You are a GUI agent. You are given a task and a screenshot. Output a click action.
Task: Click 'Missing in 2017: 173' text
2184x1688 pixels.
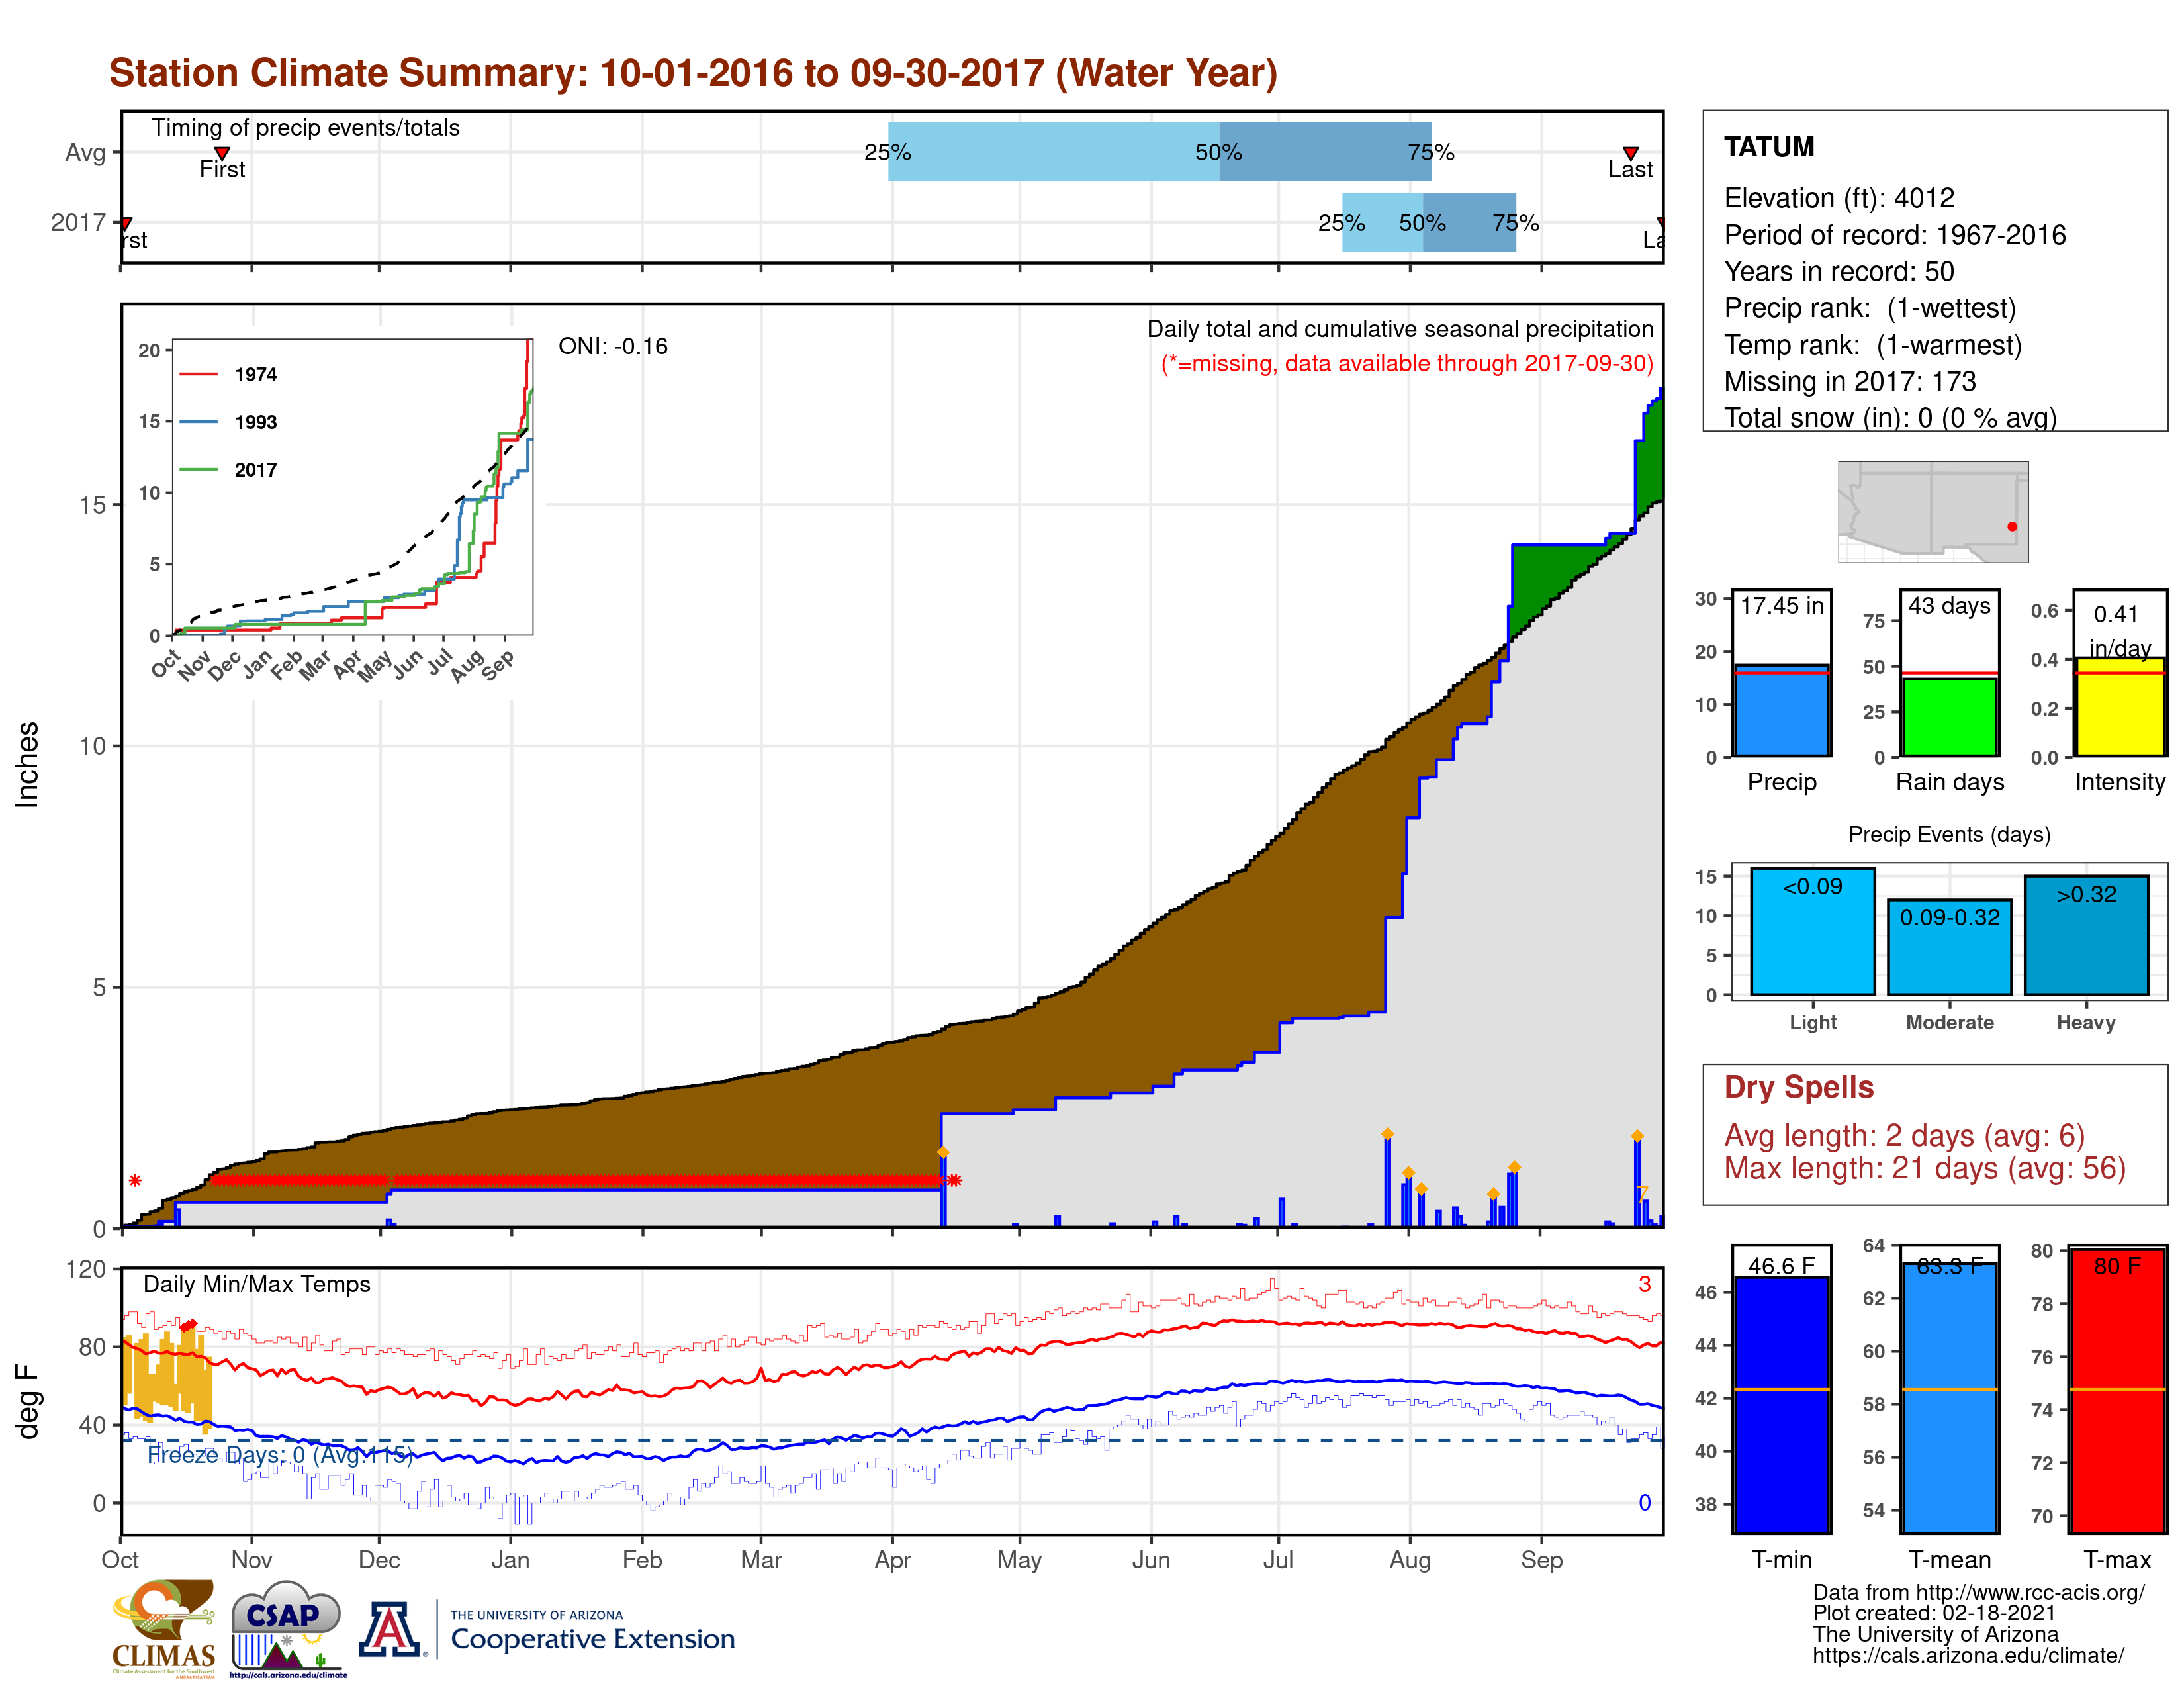[1850, 381]
